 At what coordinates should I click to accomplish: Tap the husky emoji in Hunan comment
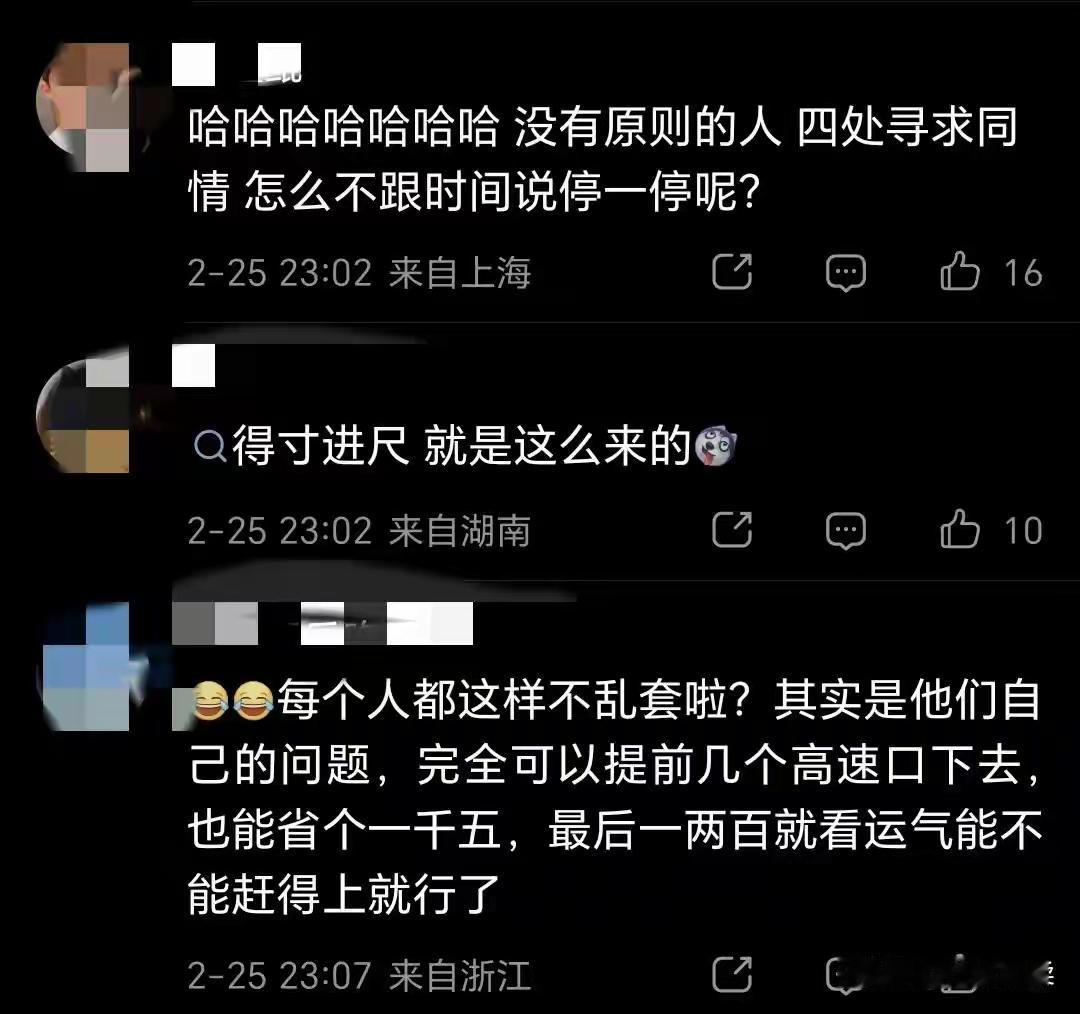716,446
